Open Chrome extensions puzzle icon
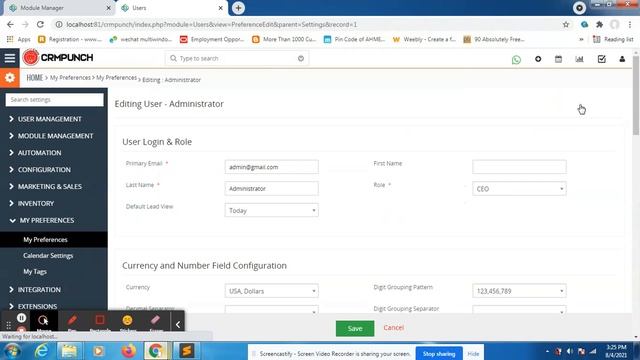The height and width of the screenshot is (360, 640). [599, 24]
